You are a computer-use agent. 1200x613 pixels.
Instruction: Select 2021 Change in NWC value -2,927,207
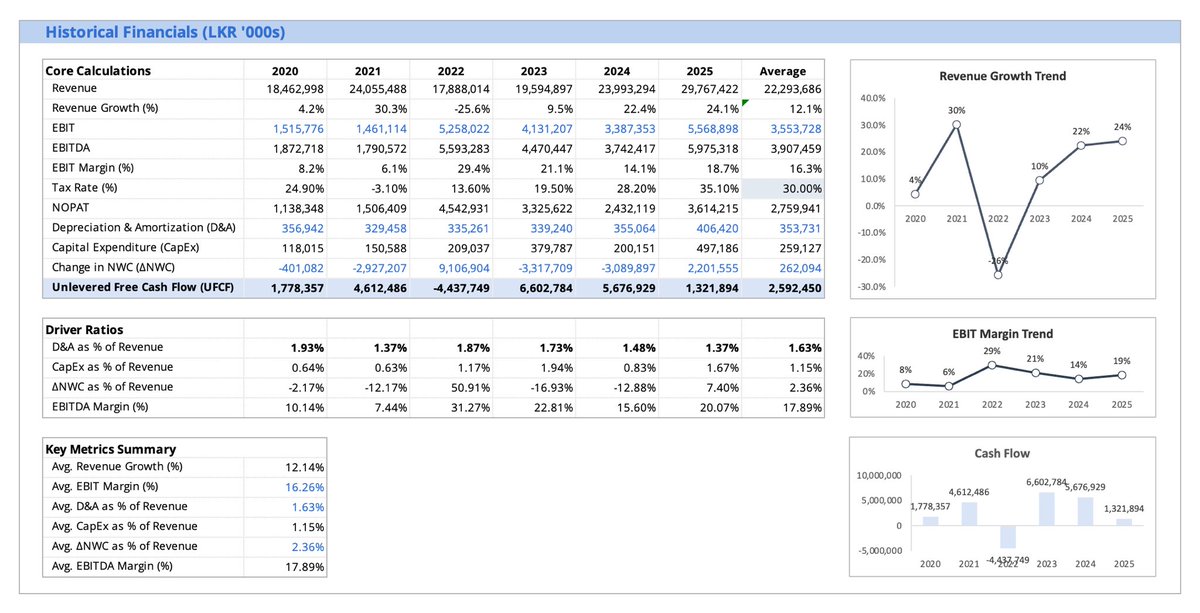pos(379,267)
